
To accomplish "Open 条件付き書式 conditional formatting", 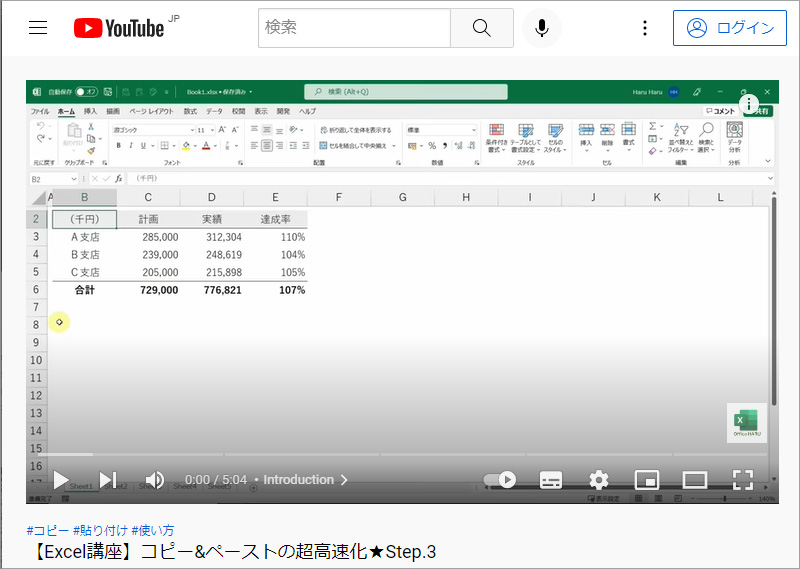I will (496, 138).
